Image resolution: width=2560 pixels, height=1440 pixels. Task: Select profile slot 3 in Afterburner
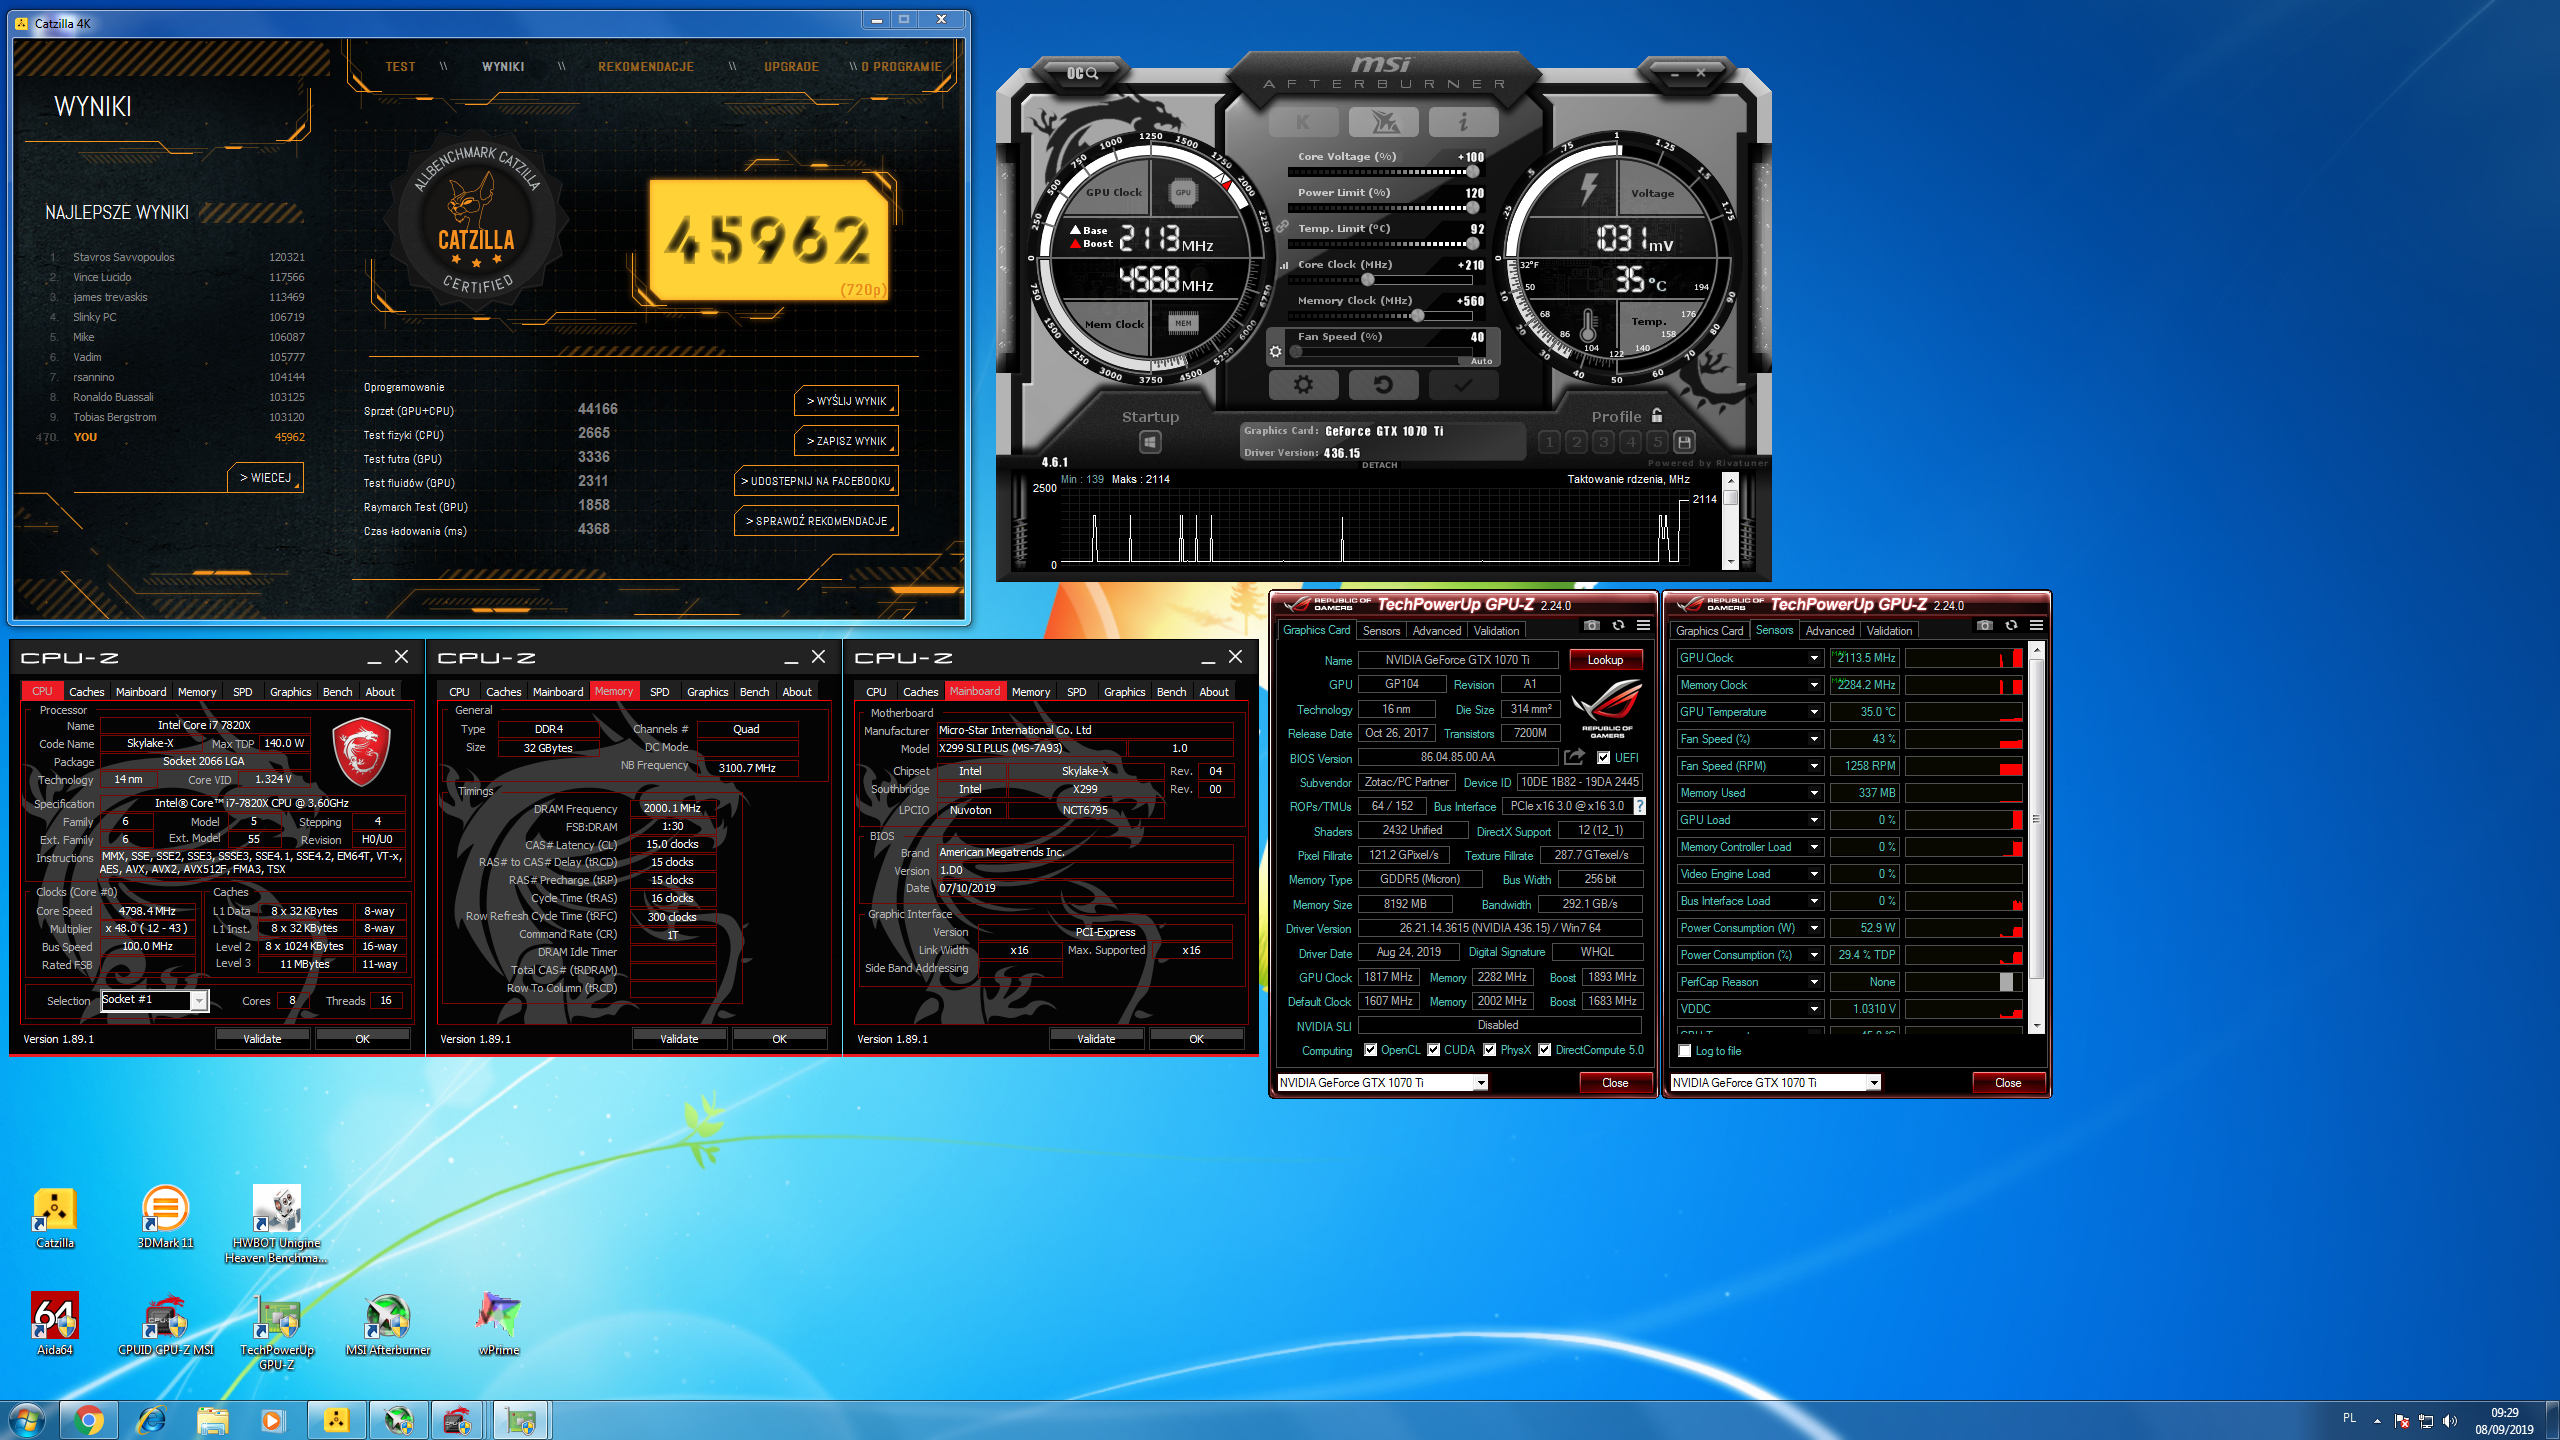tap(1603, 442)
